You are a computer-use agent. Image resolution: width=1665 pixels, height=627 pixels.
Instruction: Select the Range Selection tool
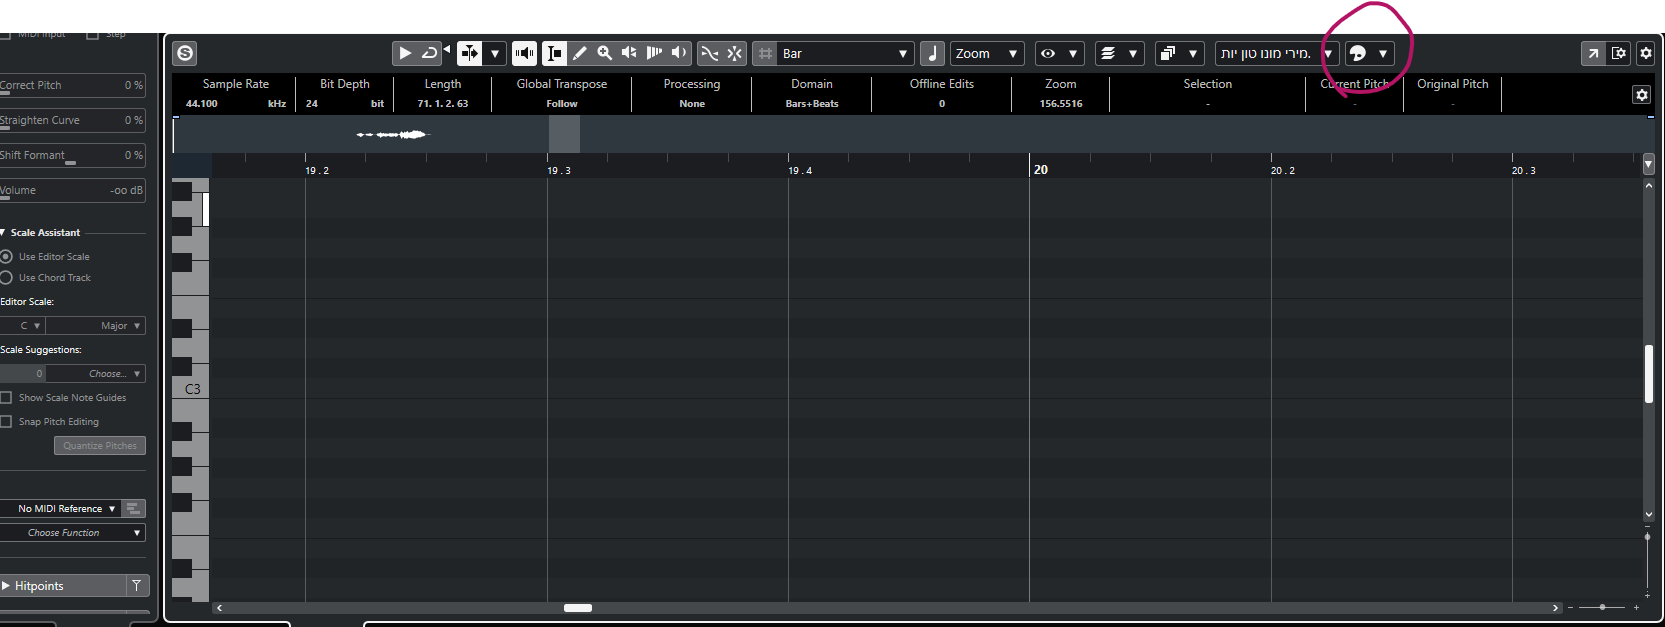[554, 53]
